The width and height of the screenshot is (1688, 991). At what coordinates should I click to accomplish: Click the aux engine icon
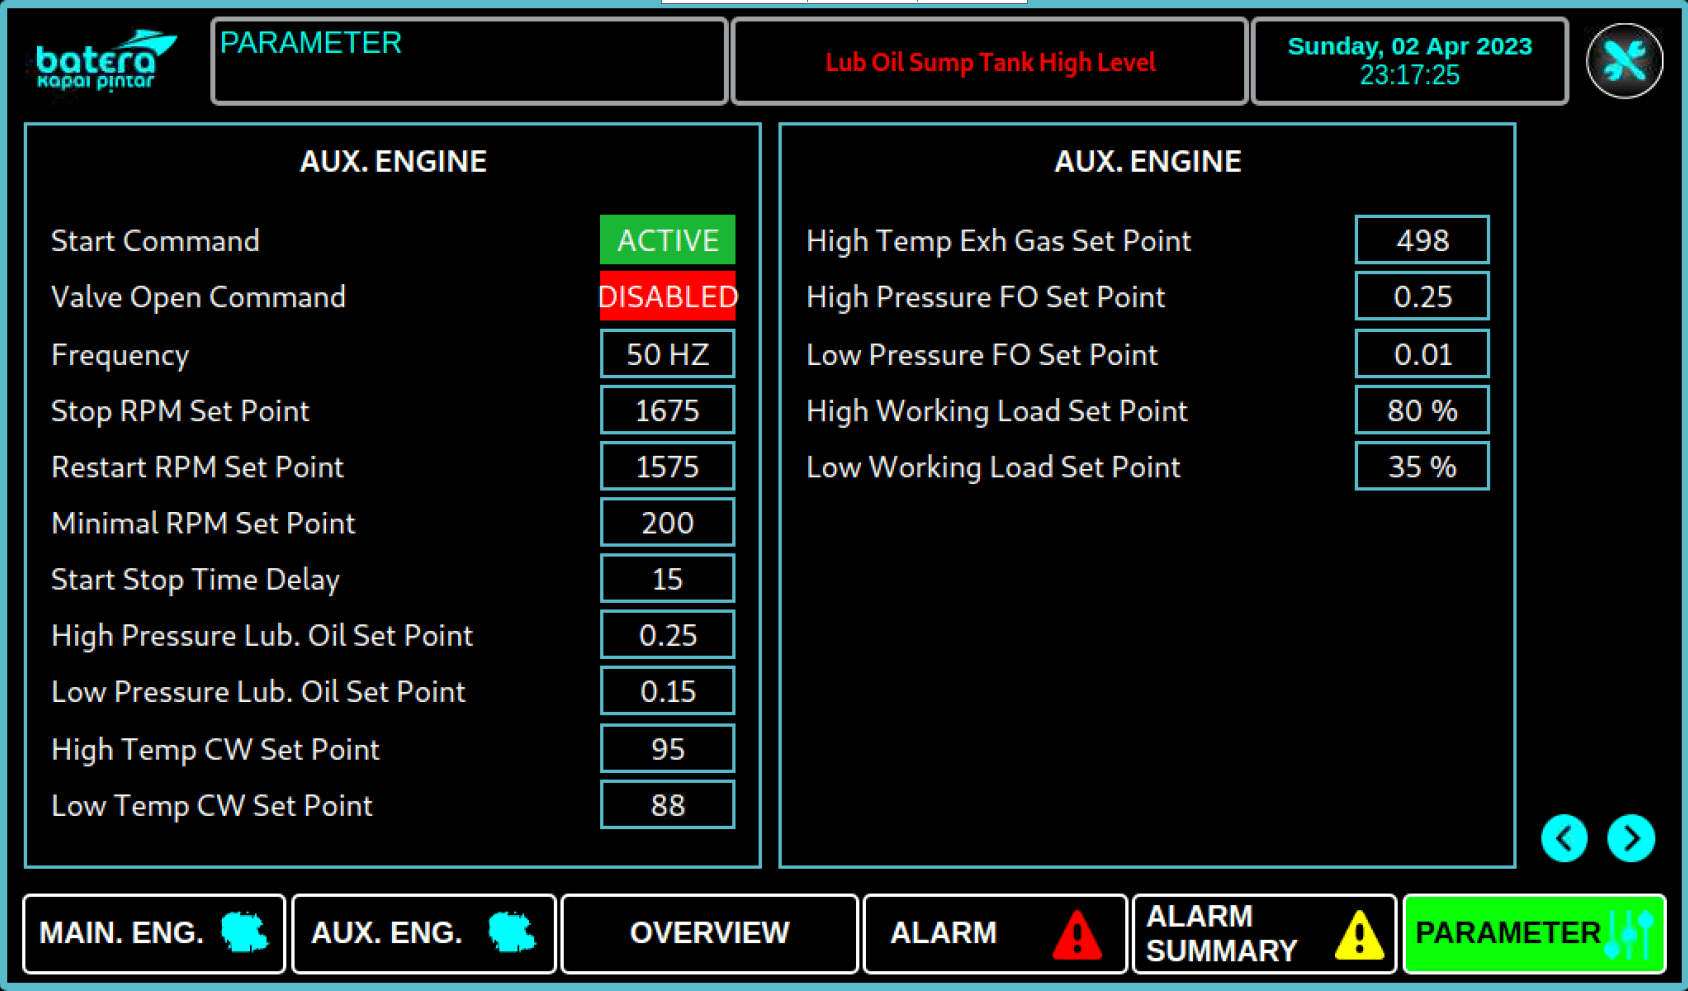[512, 932]
